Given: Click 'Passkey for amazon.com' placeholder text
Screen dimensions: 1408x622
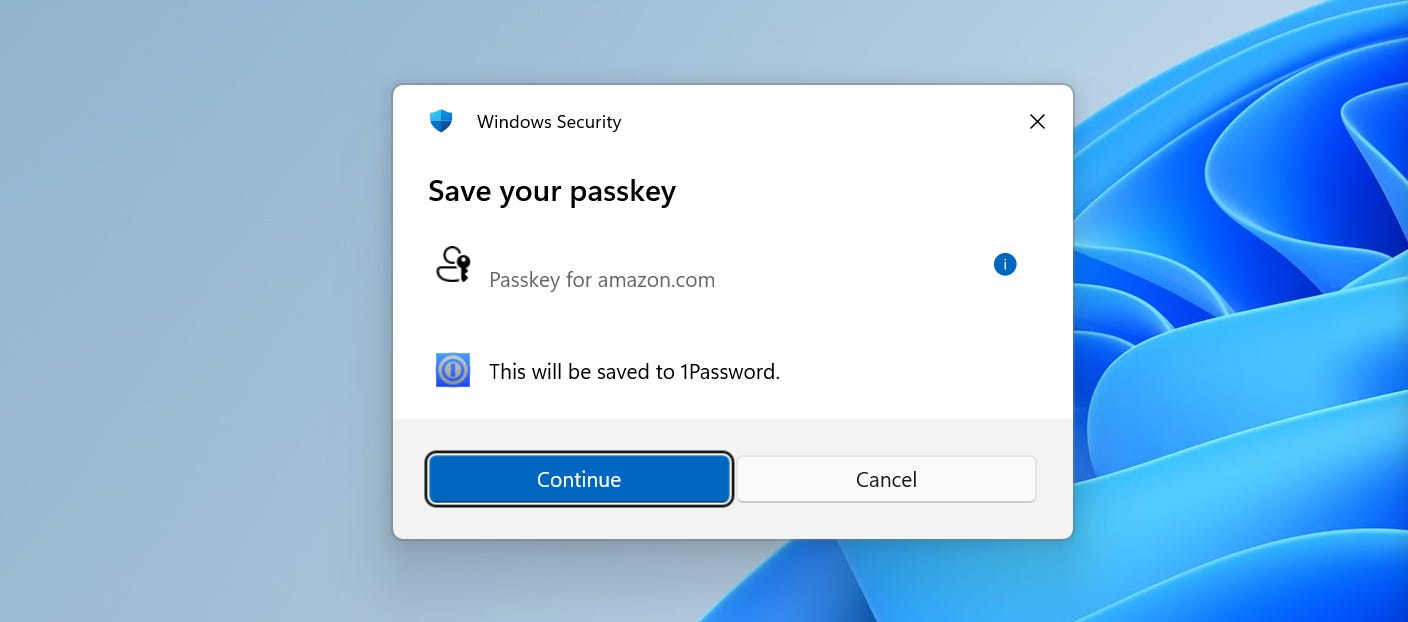Looking at the screenshot, I should point(602,280).
